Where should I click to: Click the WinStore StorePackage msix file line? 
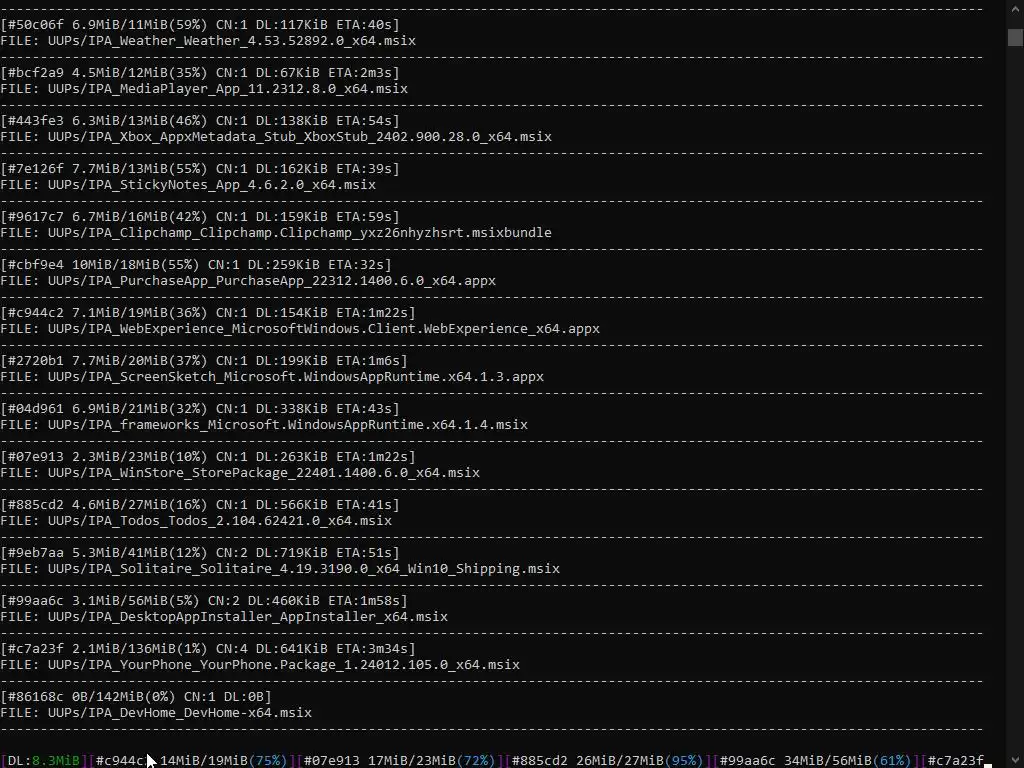click(240, 473)
